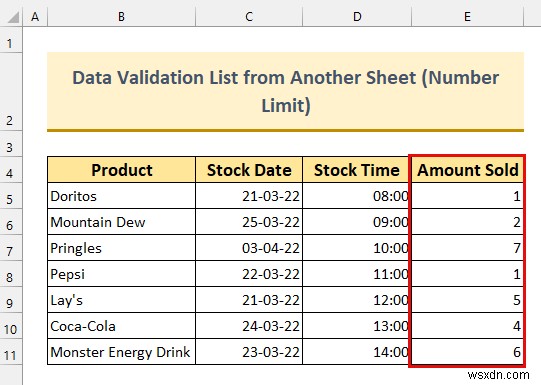541x385 pixels.
Task: Select amount sold 6 for Monster Energy Drink
Action: pyautogui.click(x=468, y=352)
